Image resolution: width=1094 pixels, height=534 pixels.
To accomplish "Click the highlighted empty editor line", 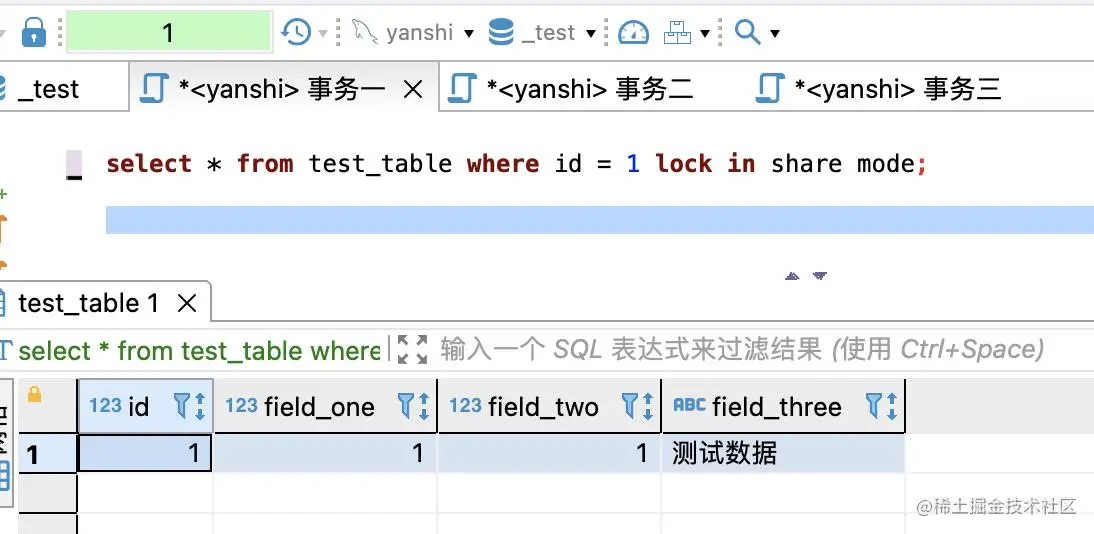I will tap(599, 220).
